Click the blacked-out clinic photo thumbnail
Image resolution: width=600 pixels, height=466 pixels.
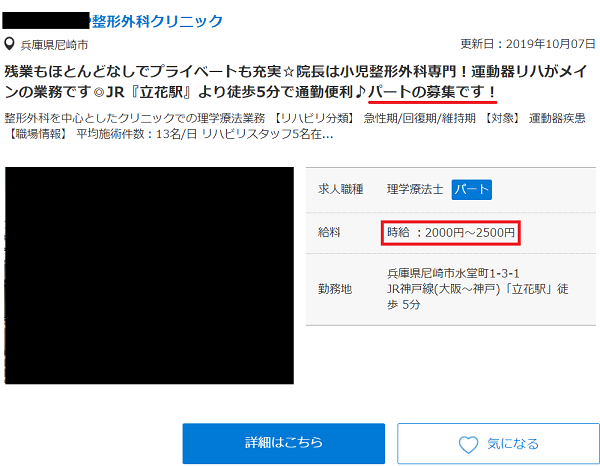[149, 276]
